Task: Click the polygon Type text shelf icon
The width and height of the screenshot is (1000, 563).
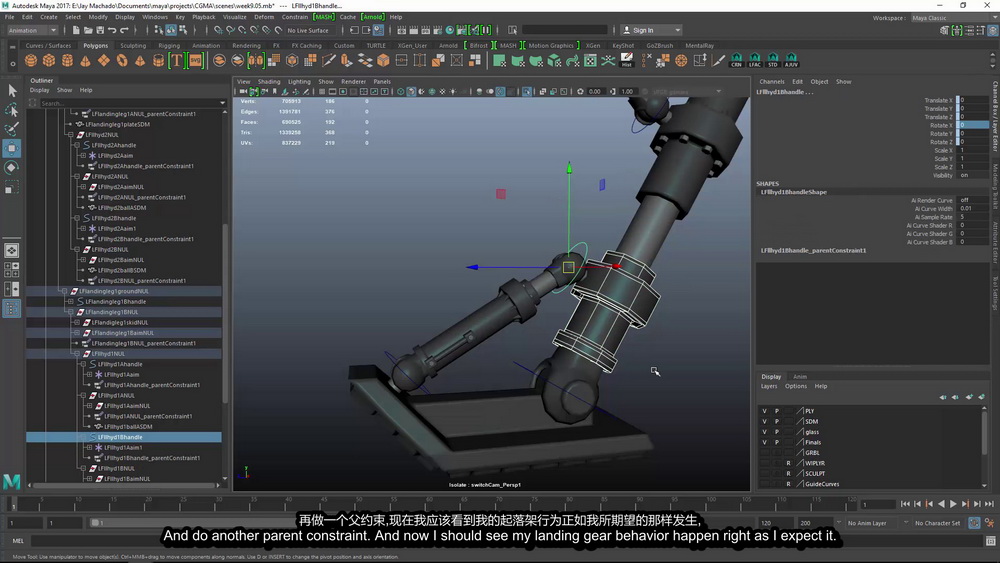Action: pyautogui.click(x=176, y=61)
